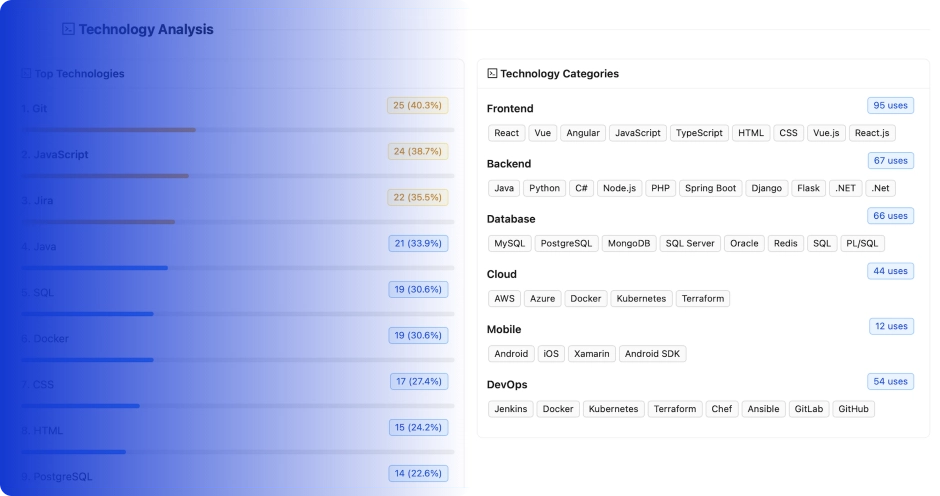Click the 67 uses Backend badge
Image resolution: width=940 pixels, height=496 pixels.
[x=890, y=160]
